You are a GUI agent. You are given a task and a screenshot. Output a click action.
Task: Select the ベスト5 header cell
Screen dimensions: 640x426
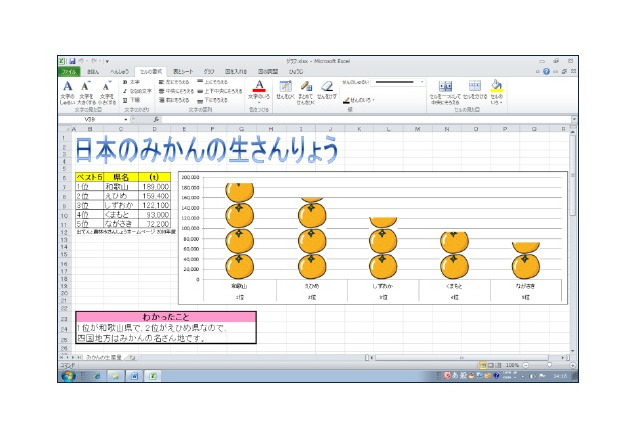pos(90,177)
